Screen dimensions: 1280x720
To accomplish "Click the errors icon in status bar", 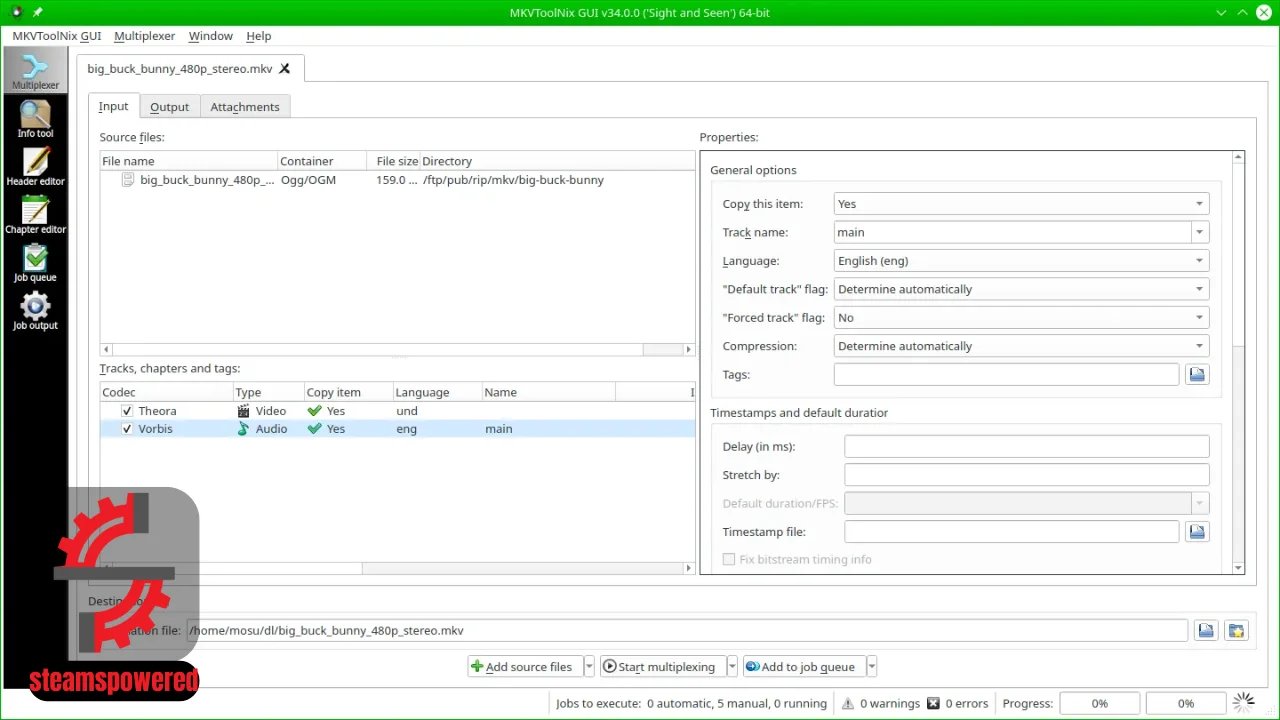I will (933, 703).
